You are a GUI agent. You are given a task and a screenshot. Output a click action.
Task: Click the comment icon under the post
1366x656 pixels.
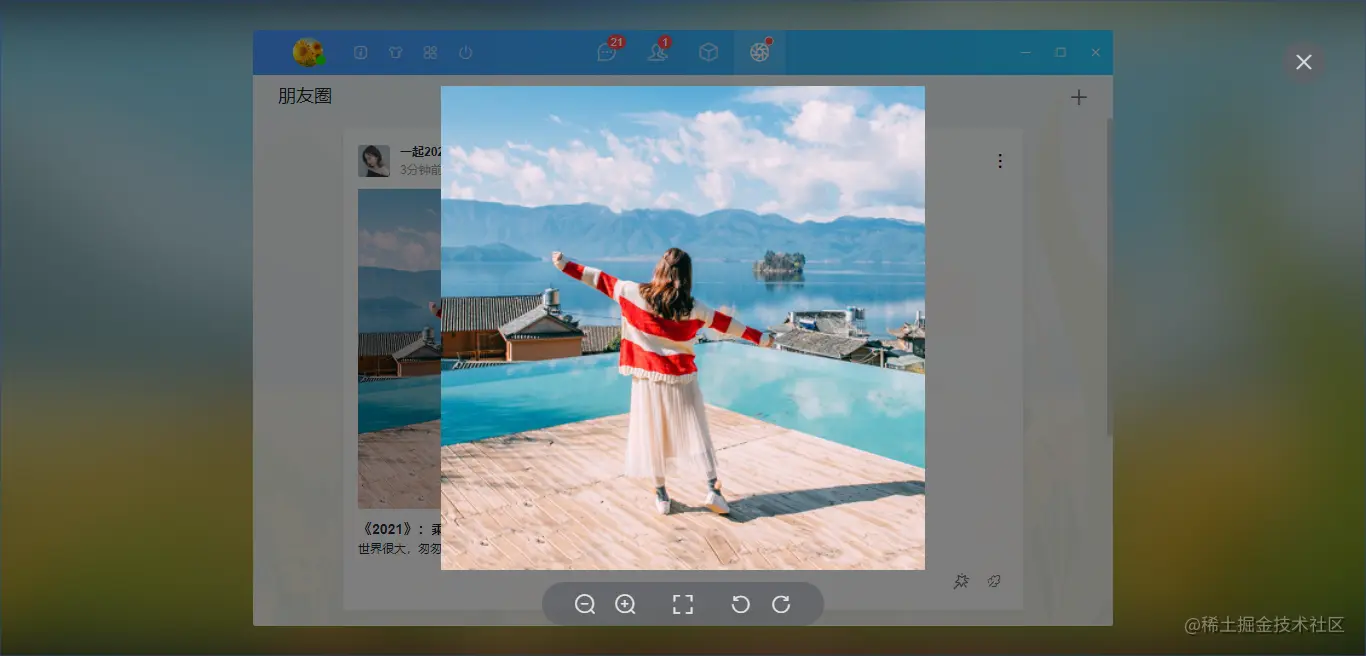(x=994, y=581)
